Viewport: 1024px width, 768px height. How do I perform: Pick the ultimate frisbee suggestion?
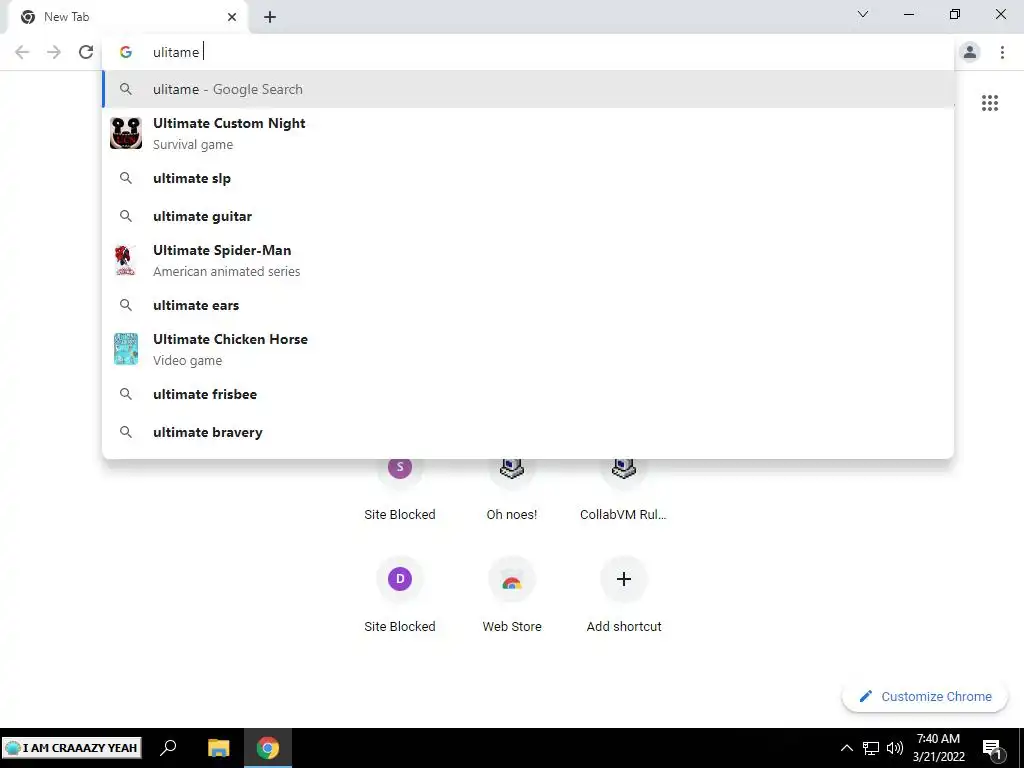click(528, 394)
